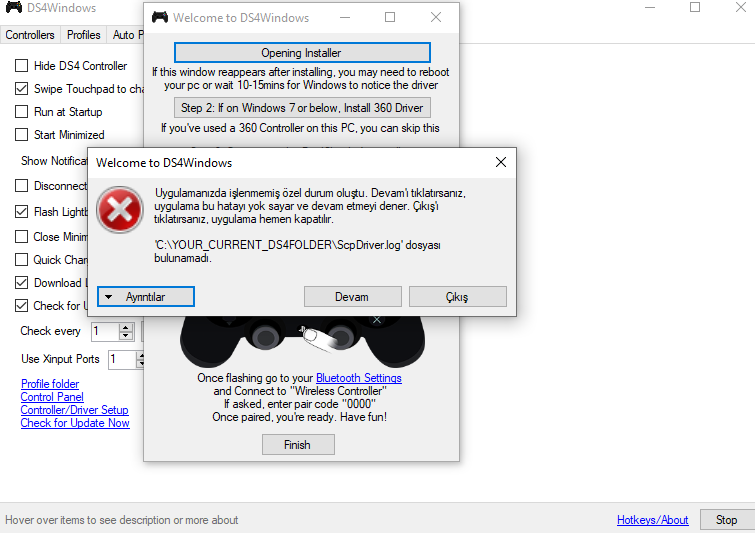Open the Profile folder link
This screenshot has height=533, width=755.
[50, 384]
